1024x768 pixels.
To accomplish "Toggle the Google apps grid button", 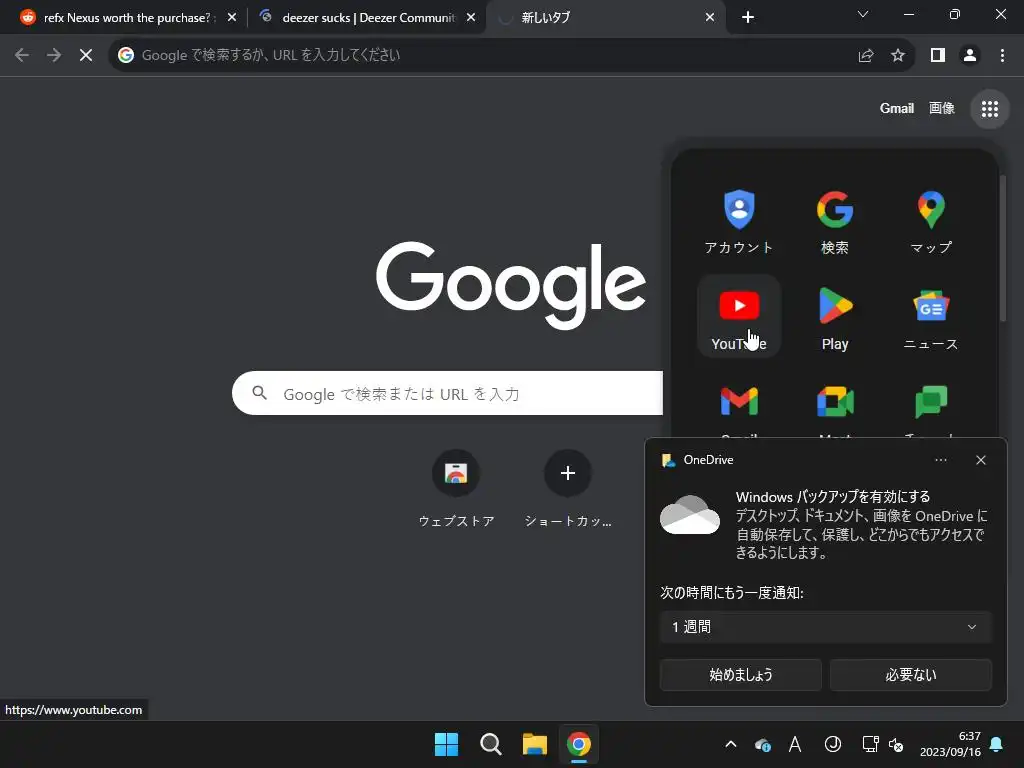I will tap(989, 109).
